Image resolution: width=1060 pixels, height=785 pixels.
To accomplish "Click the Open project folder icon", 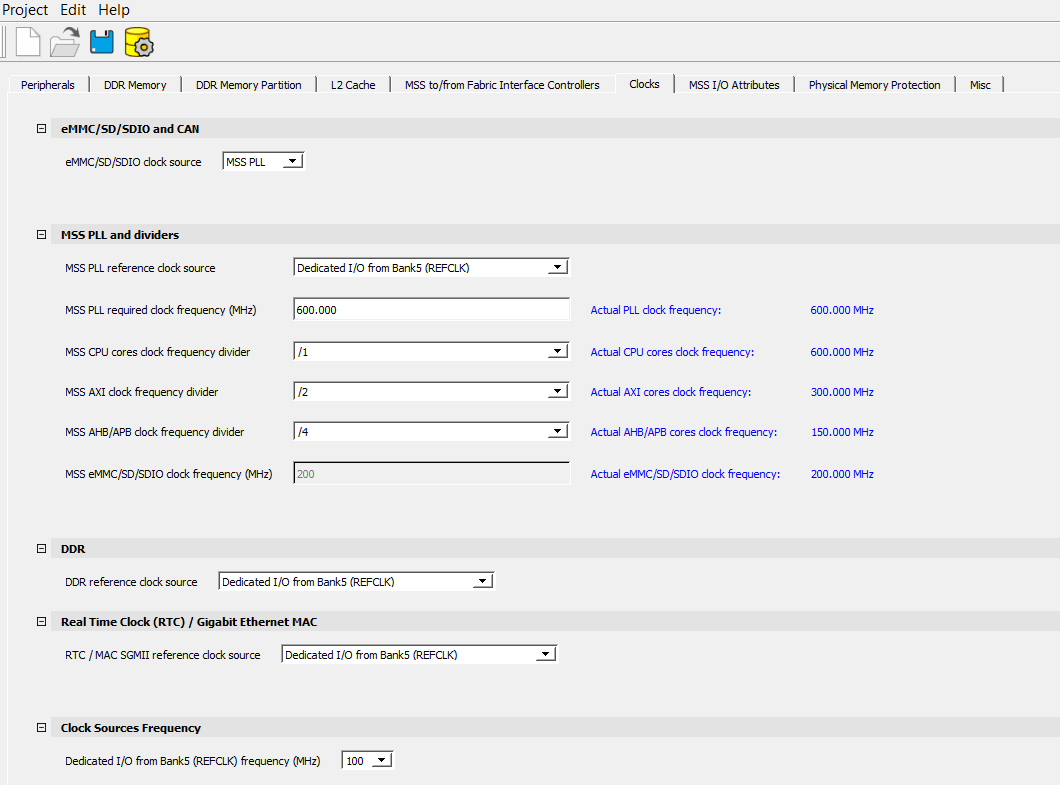I will pyautogui.click(x=65, y=43).
